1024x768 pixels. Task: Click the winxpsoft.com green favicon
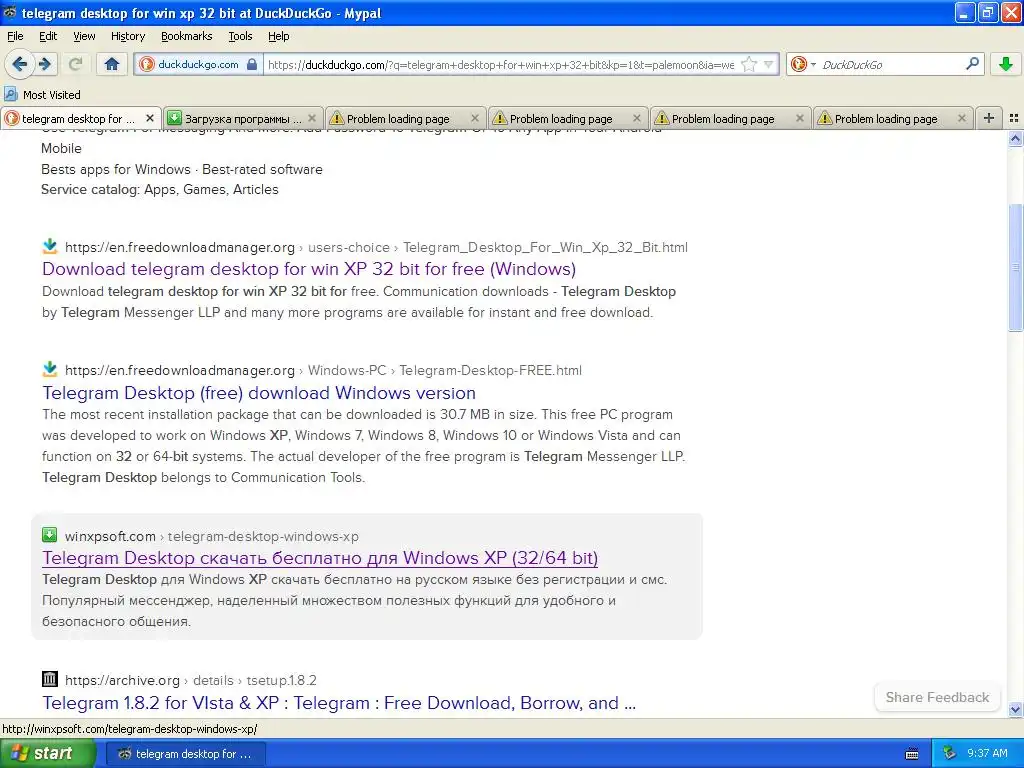pyautogui.click(x=50, y=535)
